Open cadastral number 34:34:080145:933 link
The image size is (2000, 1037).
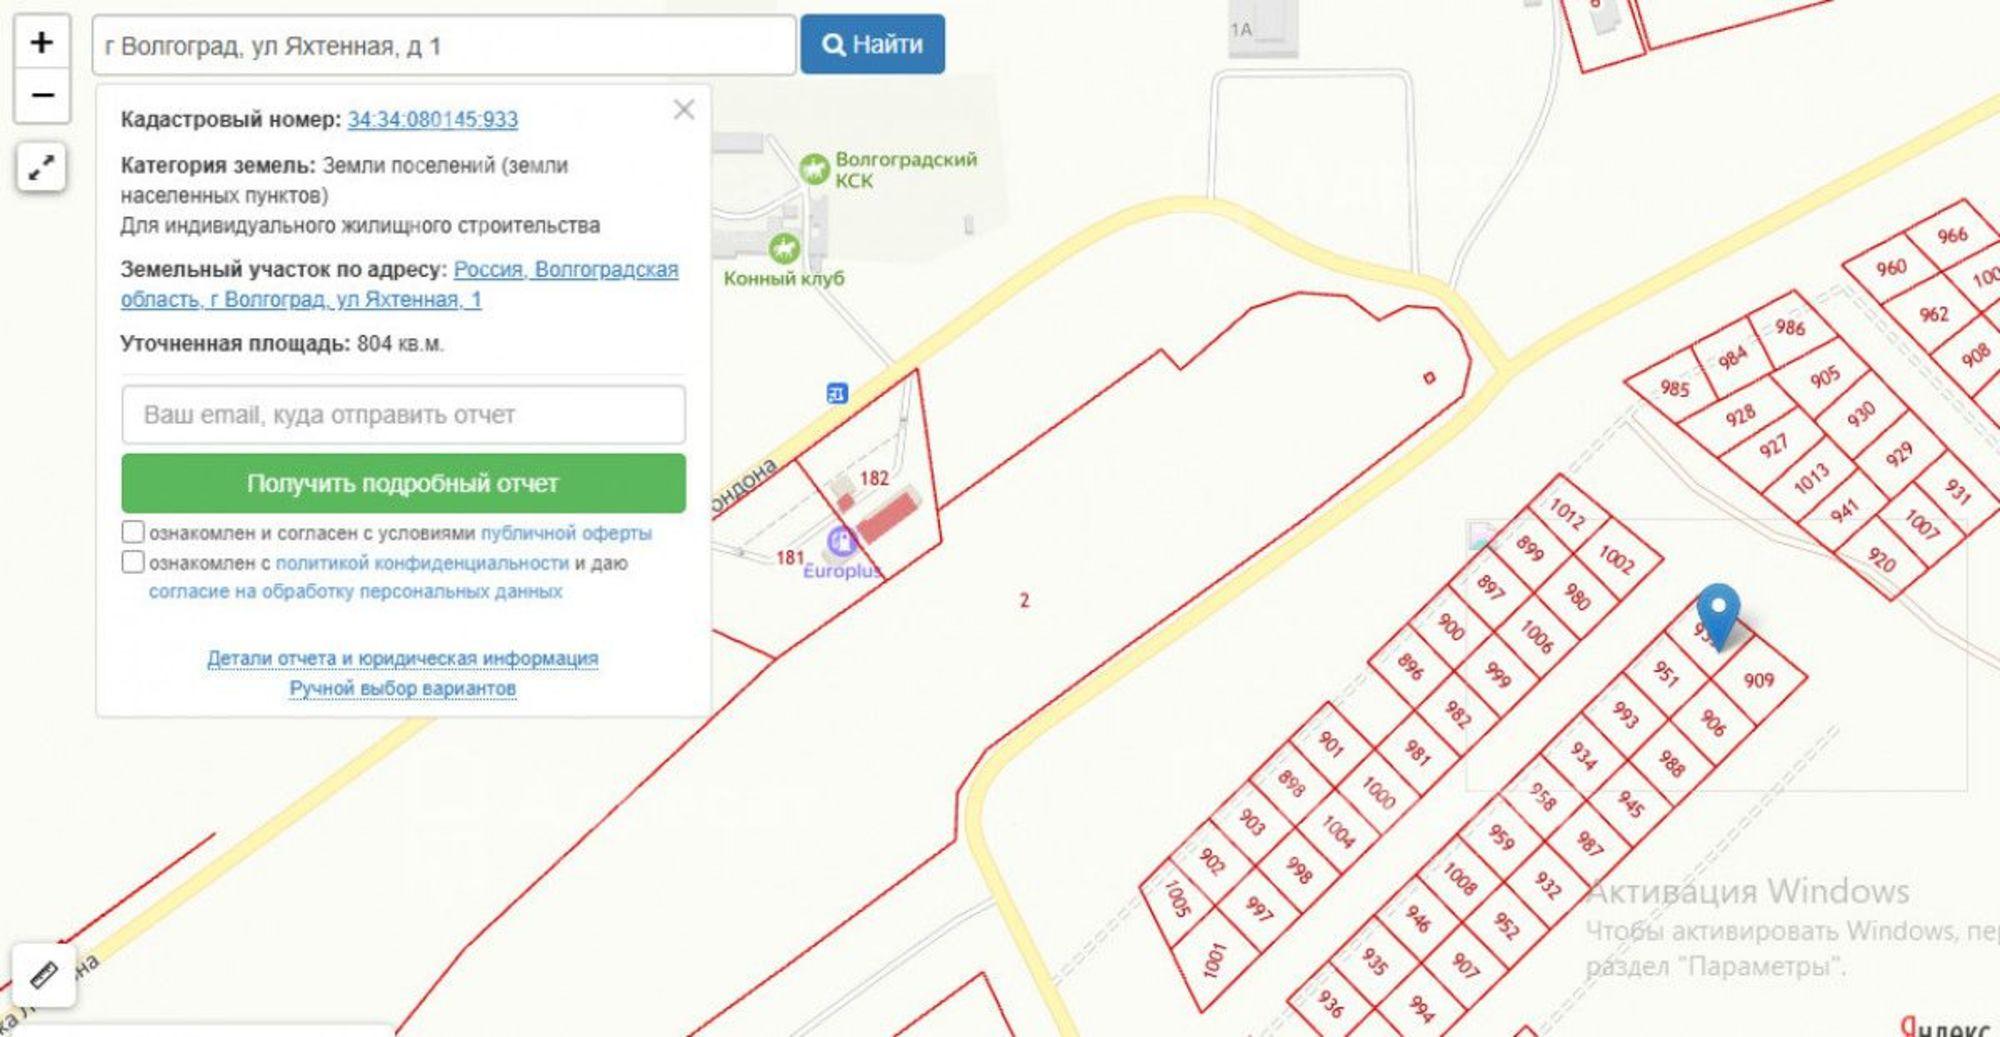[432, 120]
